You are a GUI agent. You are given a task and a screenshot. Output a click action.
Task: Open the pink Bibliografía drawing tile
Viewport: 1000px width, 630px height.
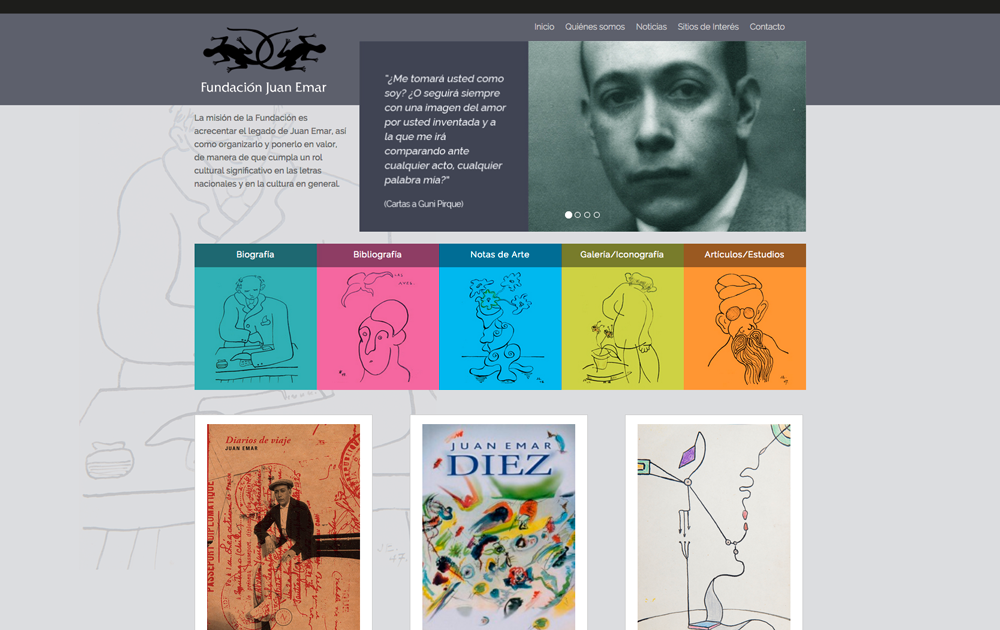click(378, 328)
